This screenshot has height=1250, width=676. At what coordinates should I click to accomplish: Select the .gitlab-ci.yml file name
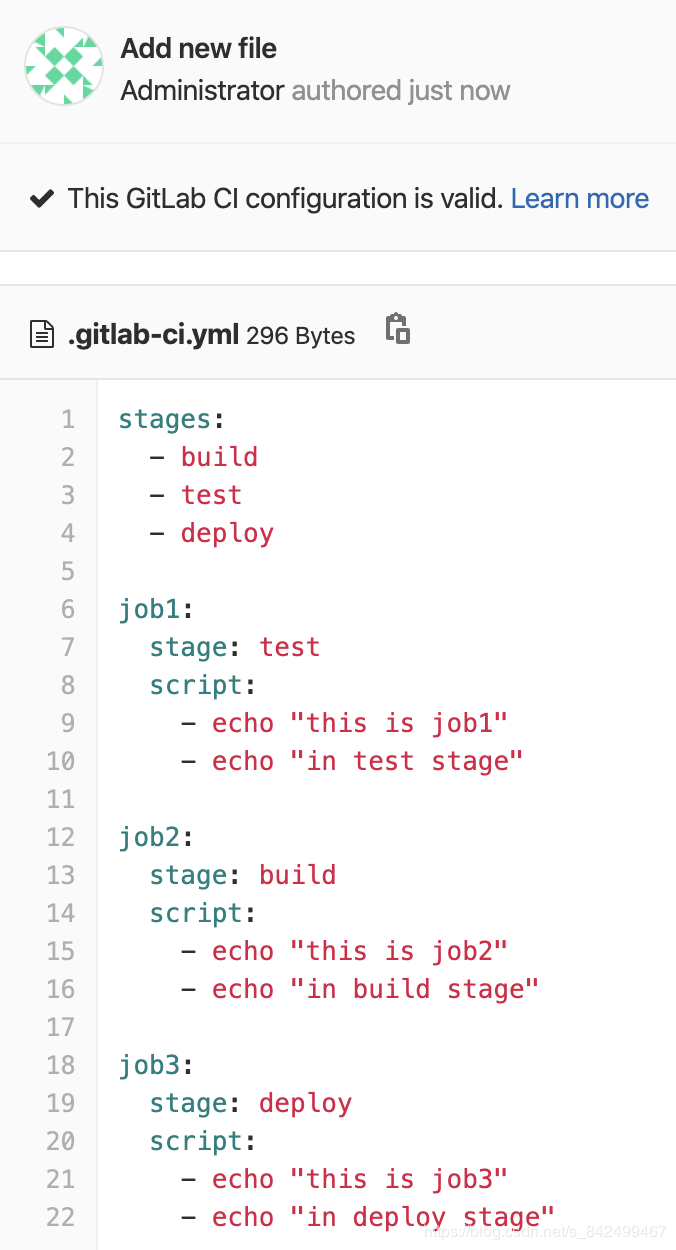click(x=153, y=335)
